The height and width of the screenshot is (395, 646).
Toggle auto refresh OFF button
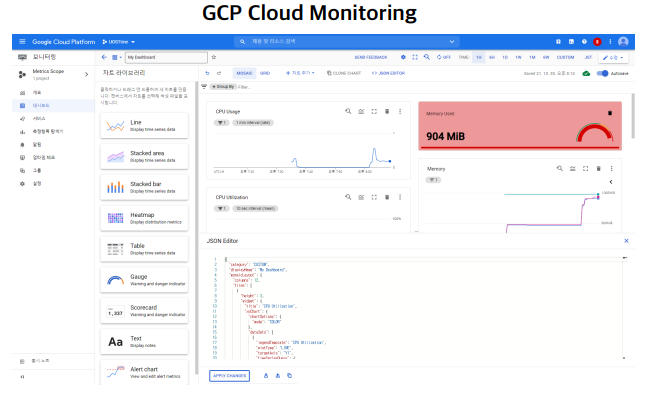[444, 57]
